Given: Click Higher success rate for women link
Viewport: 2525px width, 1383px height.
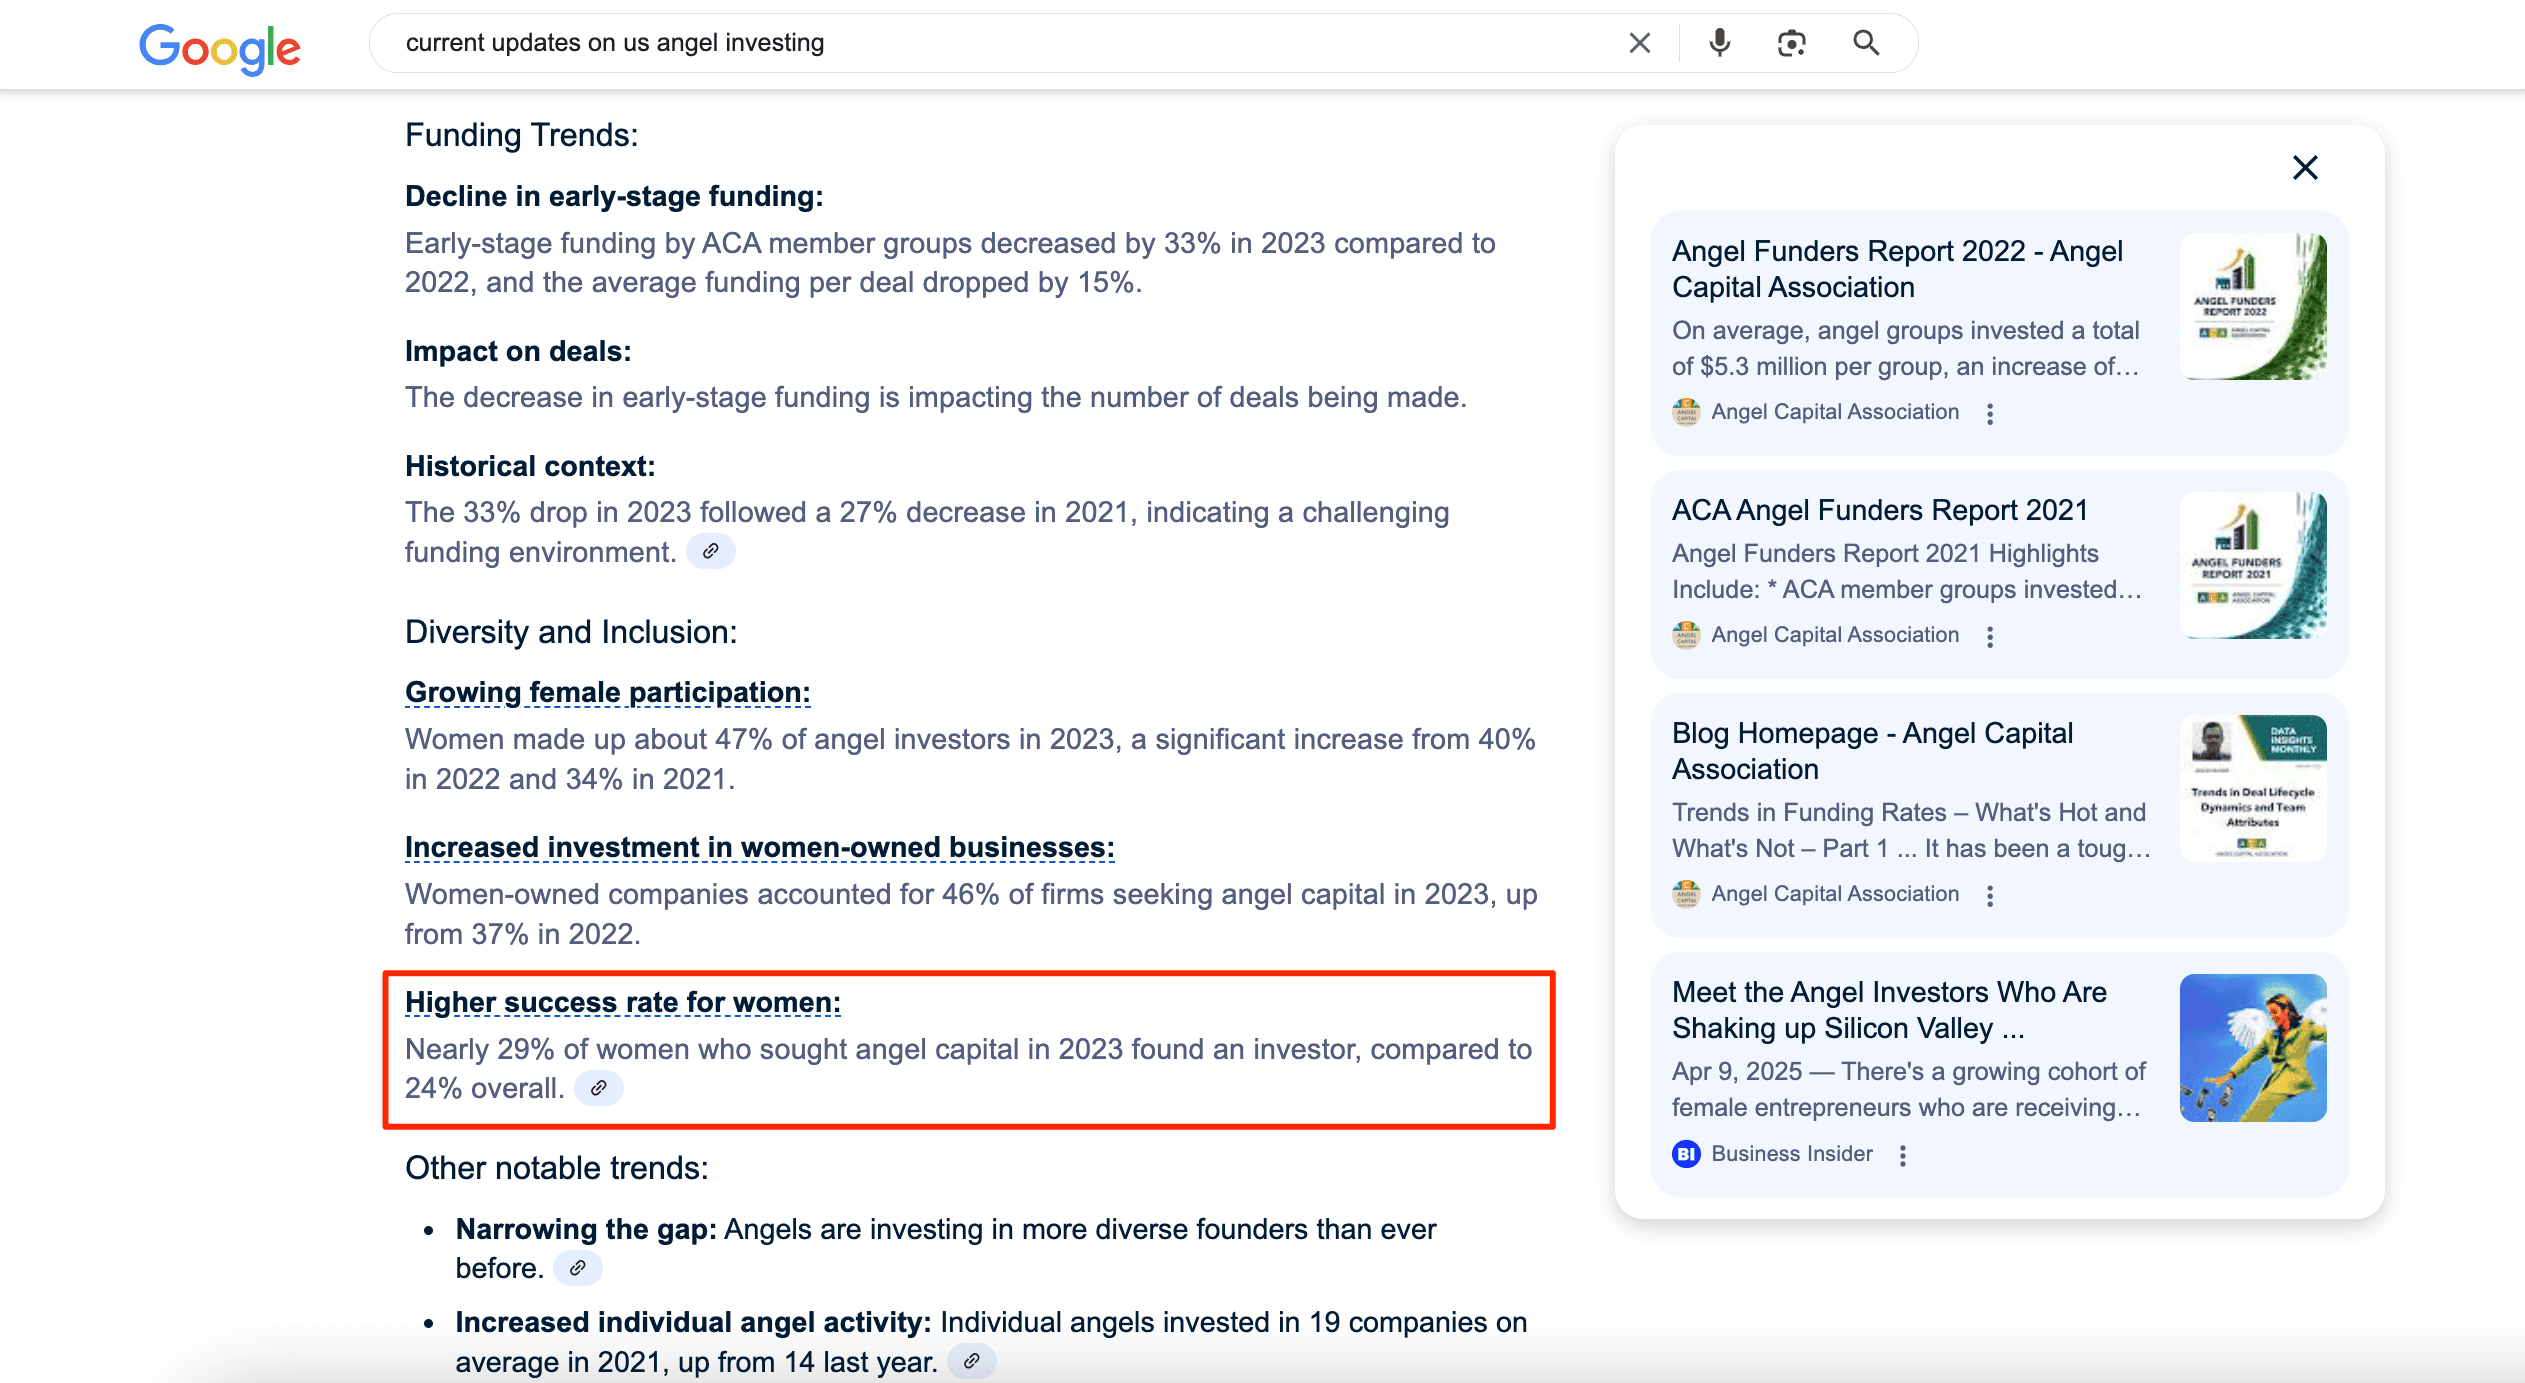Looking at the screenshot, I should click(x=622, y=1002).
